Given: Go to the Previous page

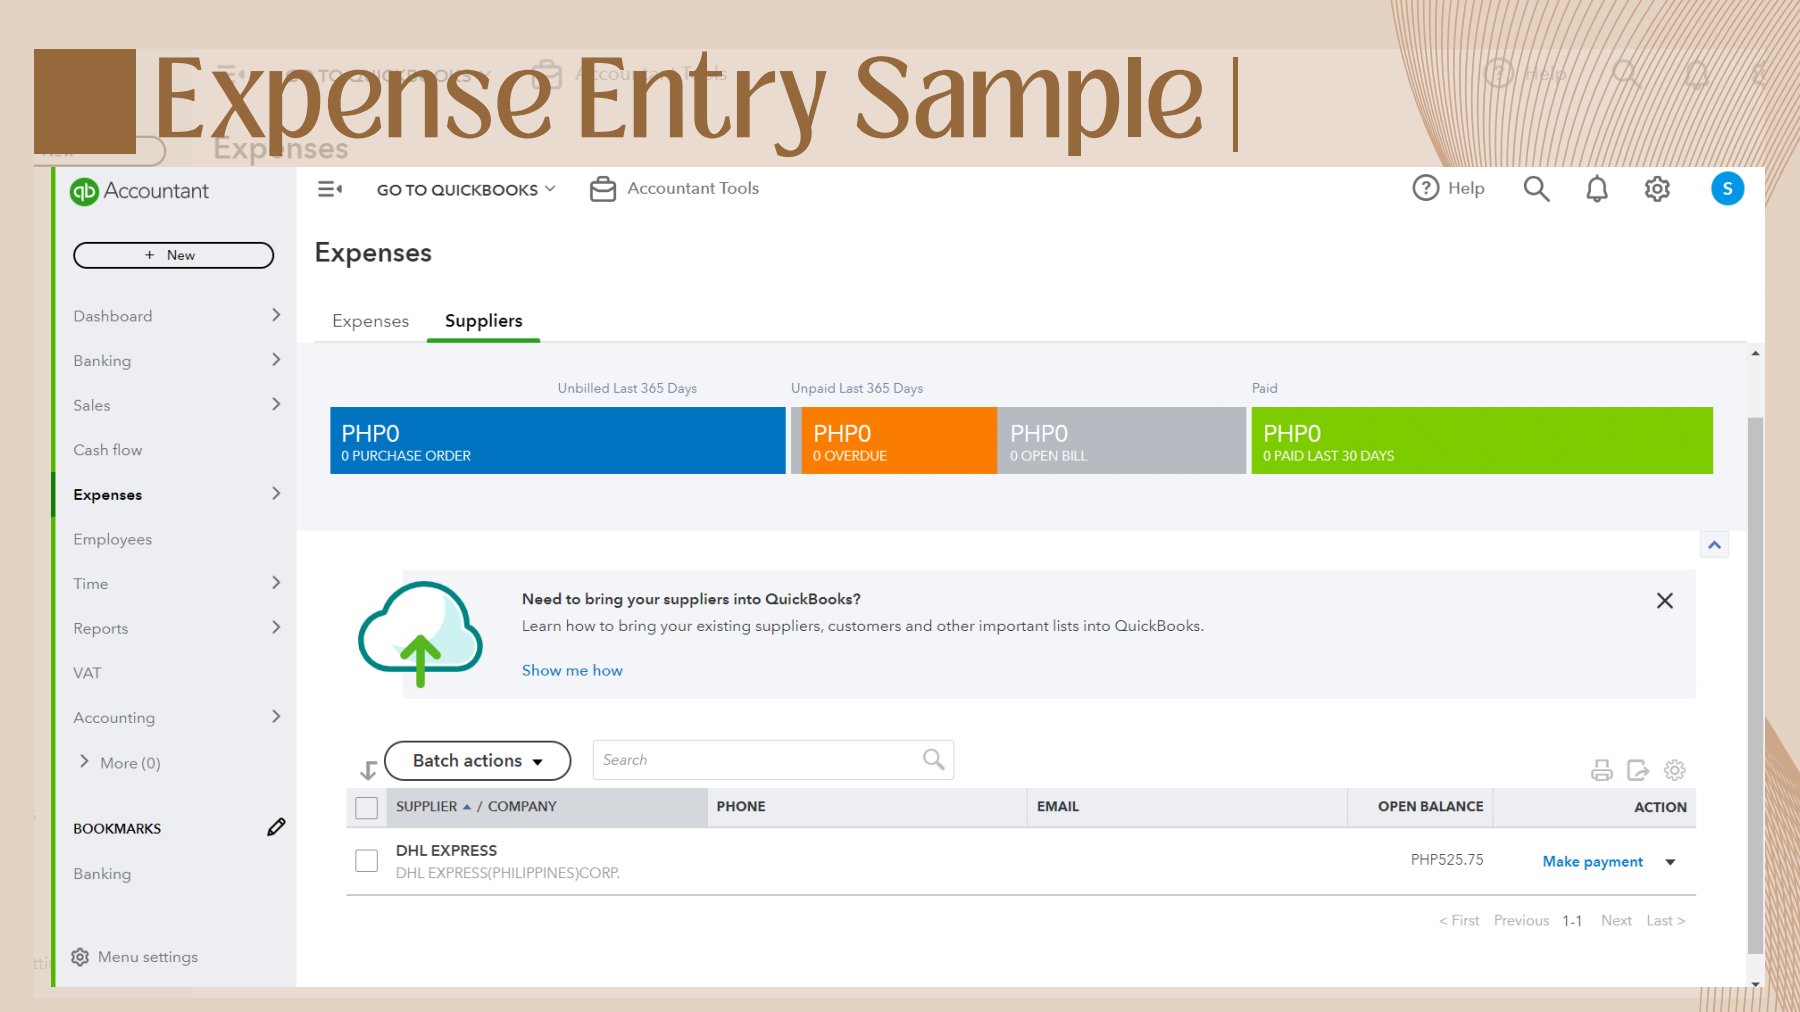Looking at the screenshot, I should coord(1521,921).
